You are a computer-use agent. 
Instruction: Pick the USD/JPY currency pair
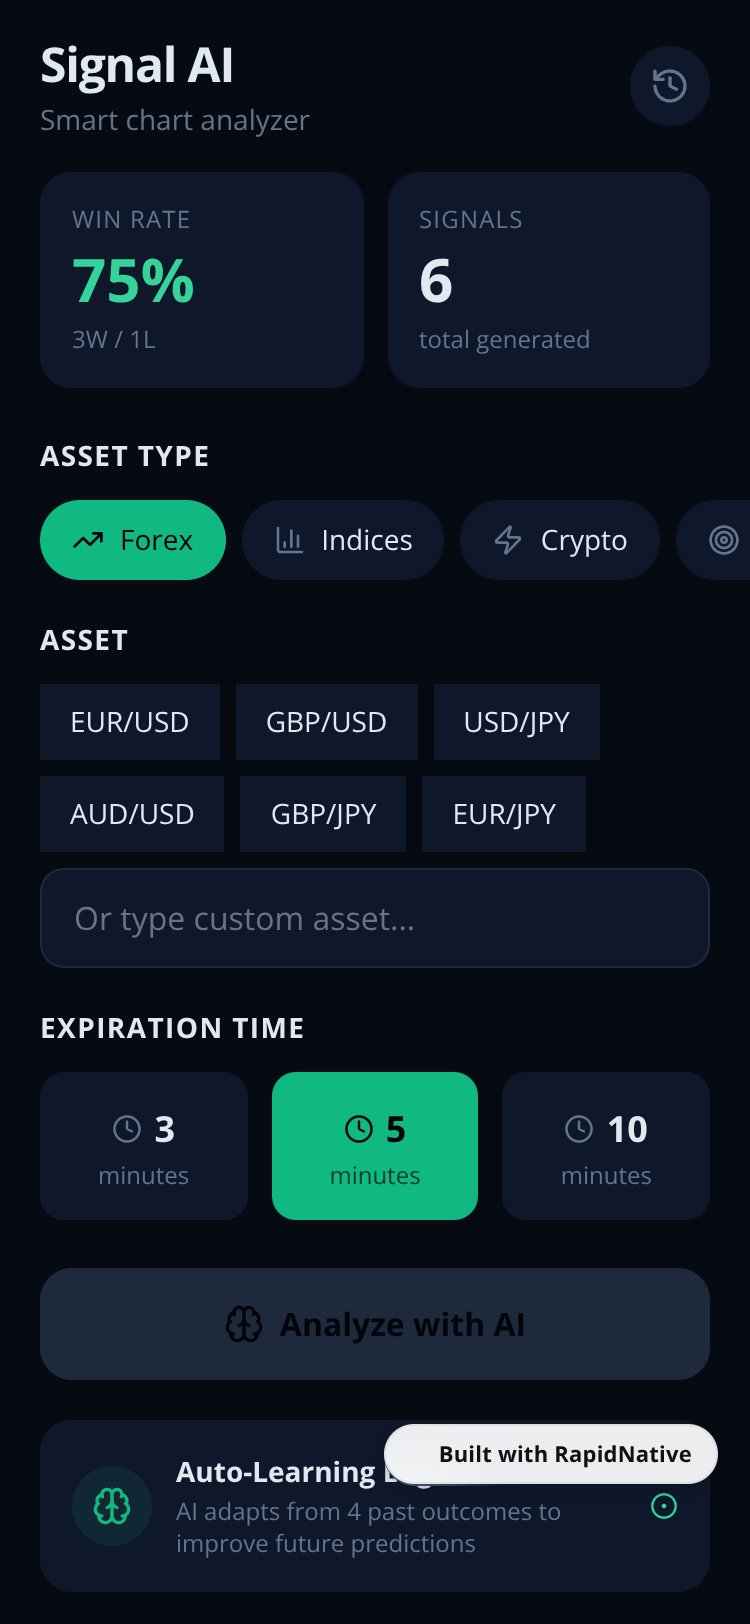[x=517, y=722]
